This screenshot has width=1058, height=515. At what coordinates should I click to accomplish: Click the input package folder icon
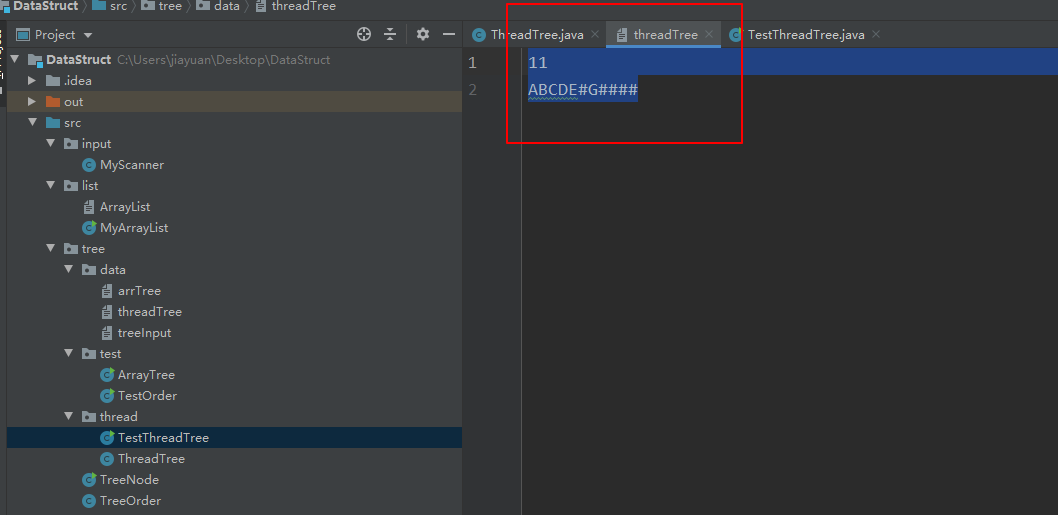[71, 144]
